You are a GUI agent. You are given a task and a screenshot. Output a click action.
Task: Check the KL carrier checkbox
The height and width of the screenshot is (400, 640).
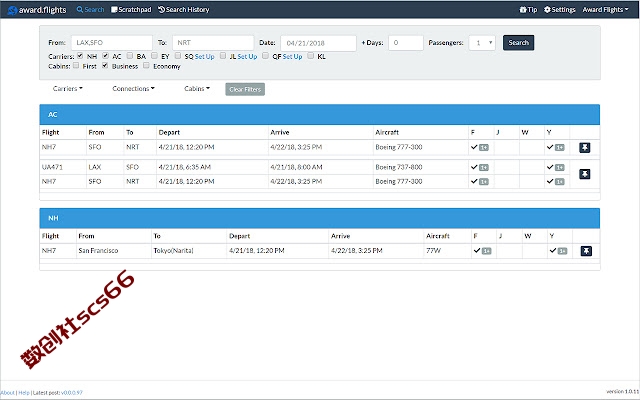point(310,56)
